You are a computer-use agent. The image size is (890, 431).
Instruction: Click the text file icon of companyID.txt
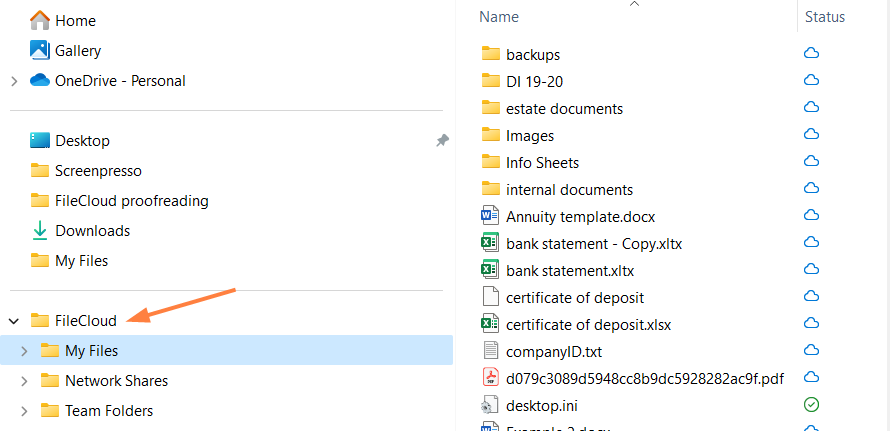click(490, 351)
